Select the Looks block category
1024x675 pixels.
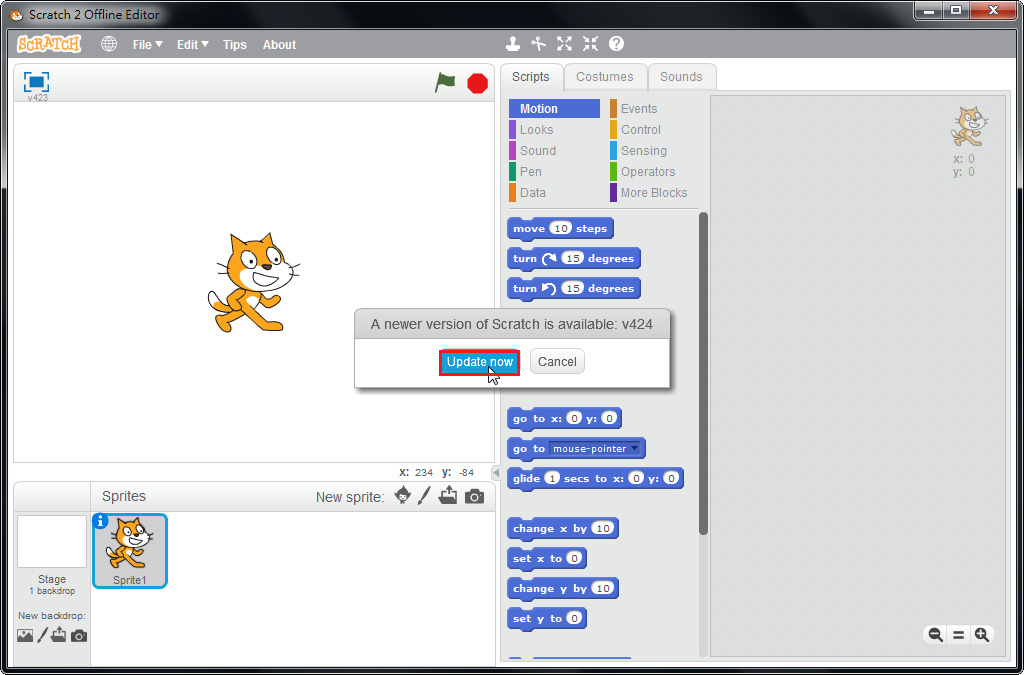[554, 129]
